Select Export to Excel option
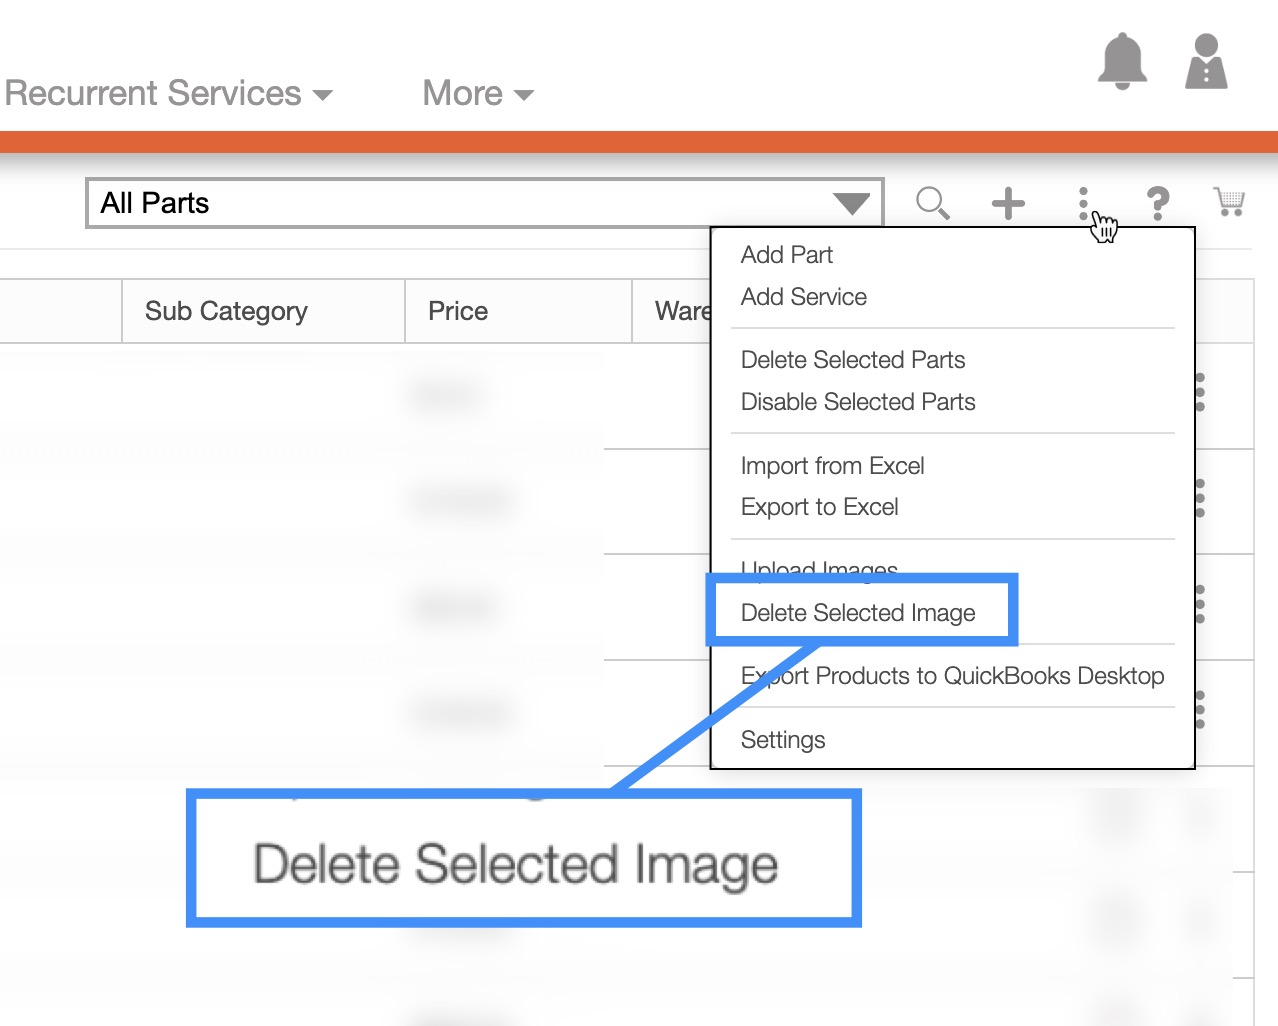This screenshot has width=1278, height=1026. pyautogui.click(x=819, y=507)
